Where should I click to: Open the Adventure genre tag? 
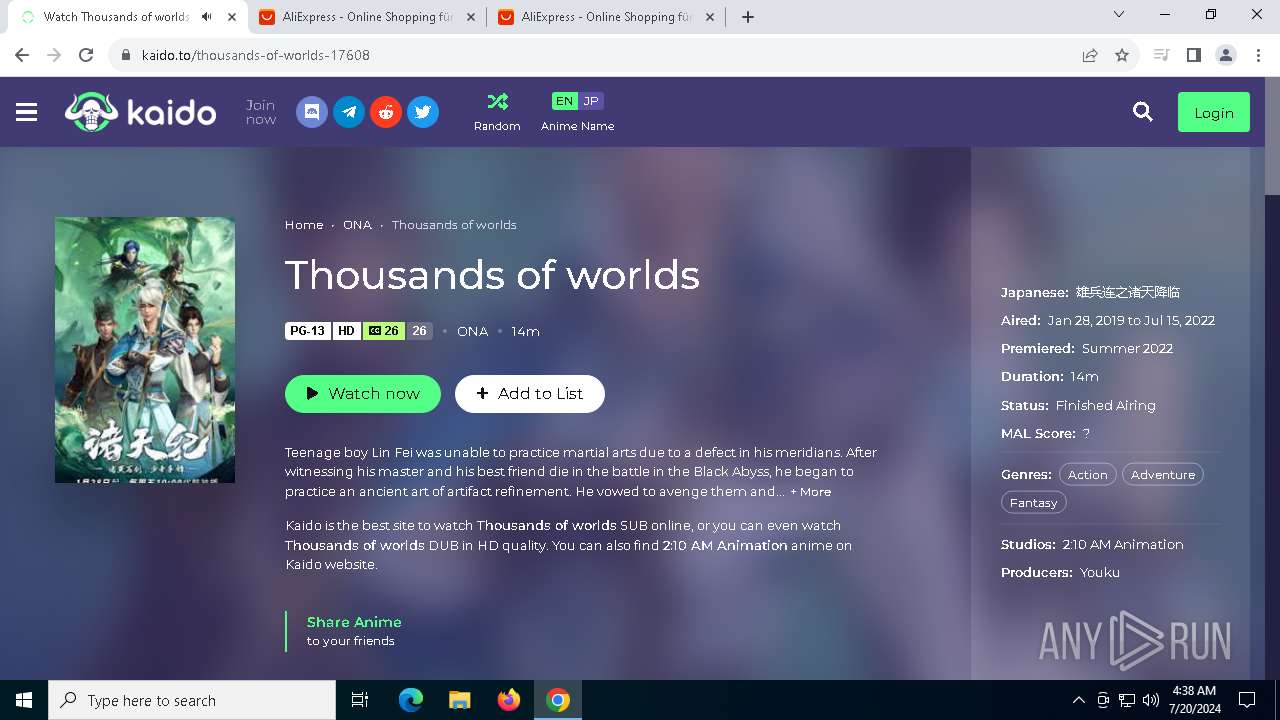[1163, 475]
